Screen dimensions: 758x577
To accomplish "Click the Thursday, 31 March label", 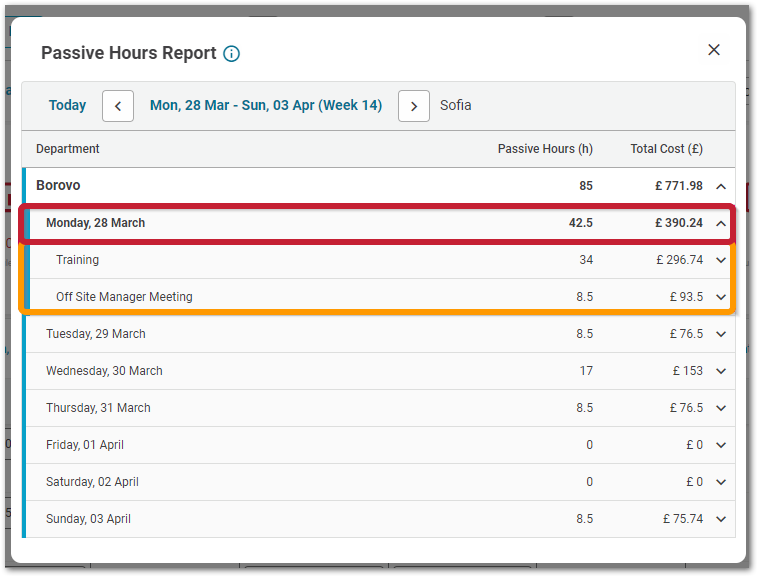I will tap(98, 408).
